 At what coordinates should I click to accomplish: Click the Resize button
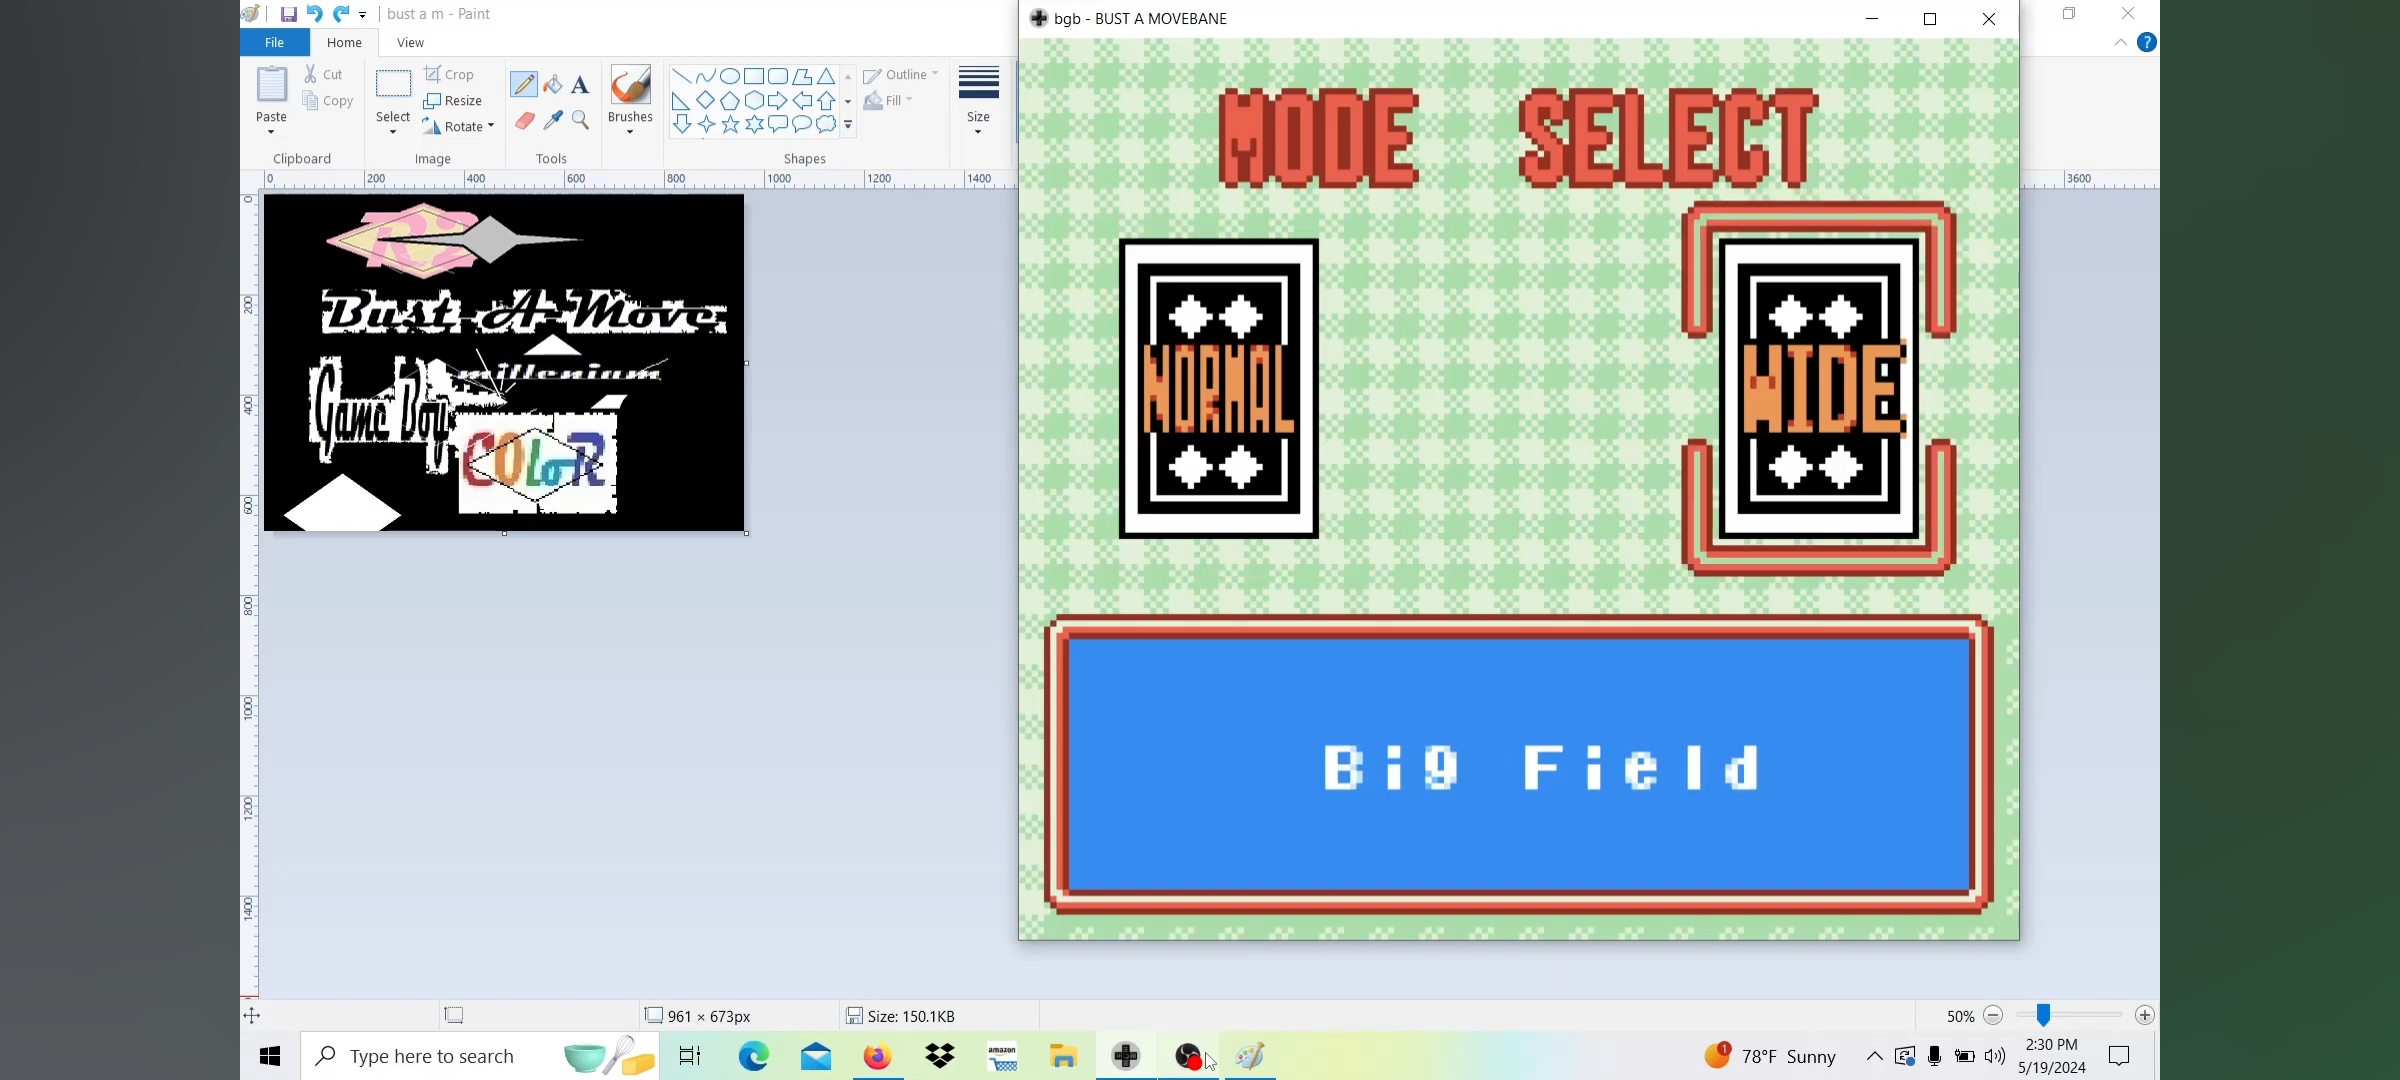453,101
